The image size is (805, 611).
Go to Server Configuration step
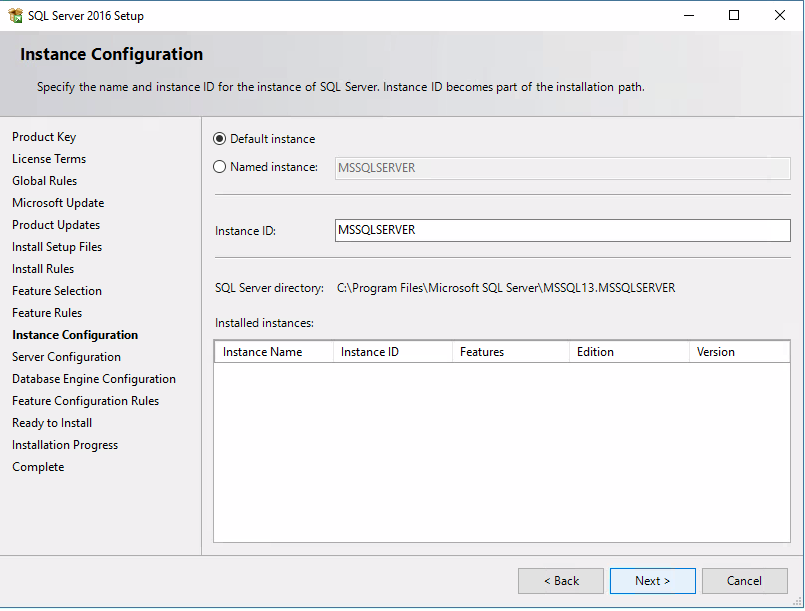pos(65,356)
